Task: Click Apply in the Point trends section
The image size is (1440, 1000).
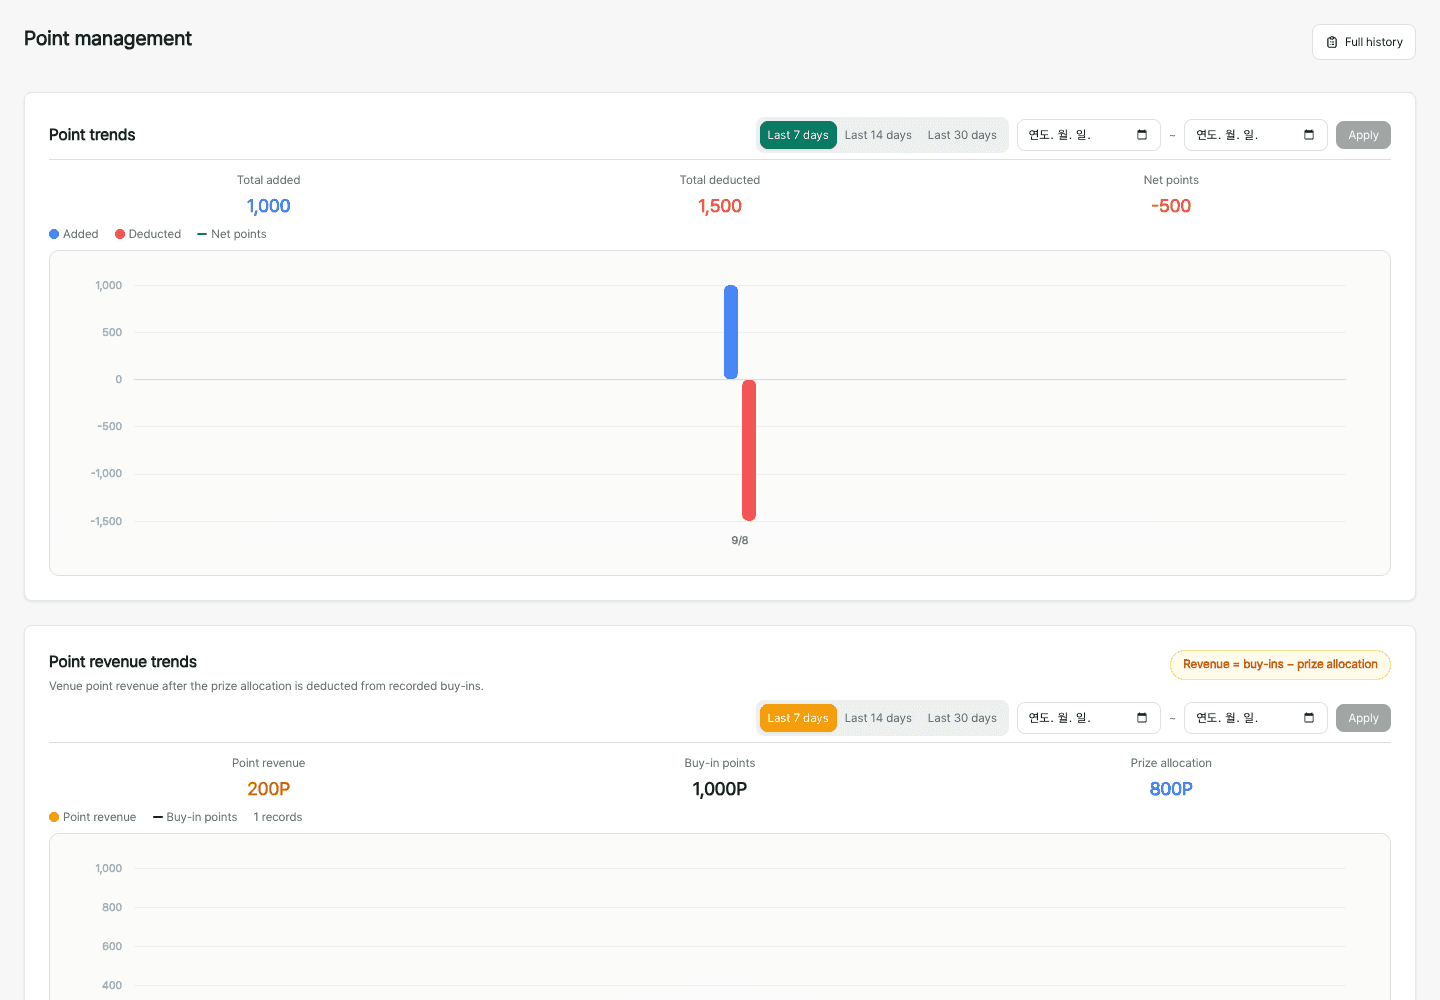Action: pyautogui.click(x=1363, y=135)
